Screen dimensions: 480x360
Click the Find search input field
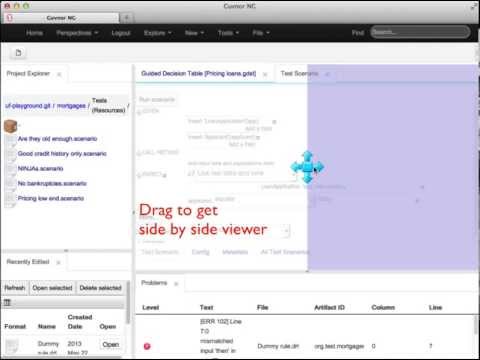(421, 32)
